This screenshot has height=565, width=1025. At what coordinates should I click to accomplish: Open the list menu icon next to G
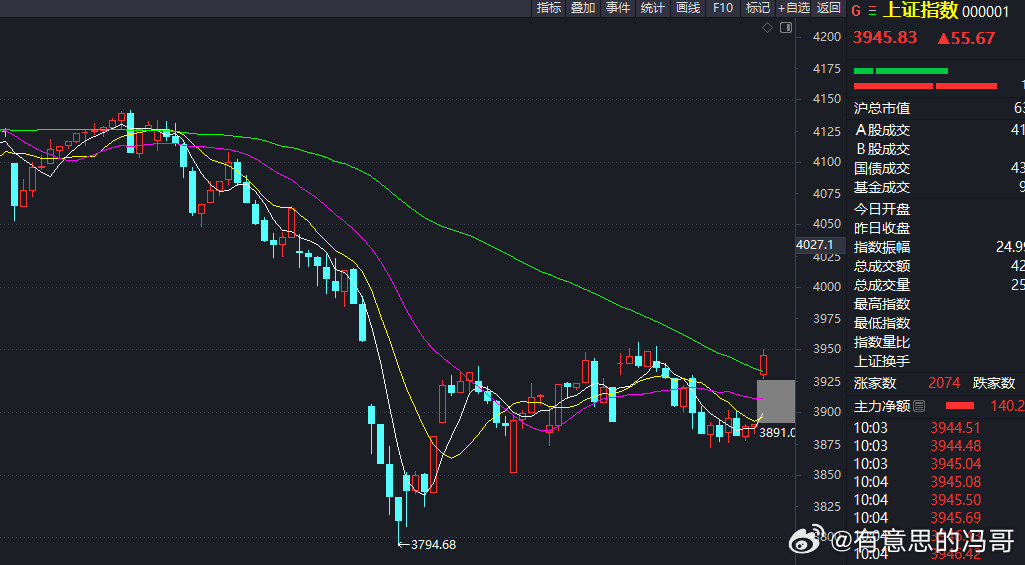(x=871, y=10)
